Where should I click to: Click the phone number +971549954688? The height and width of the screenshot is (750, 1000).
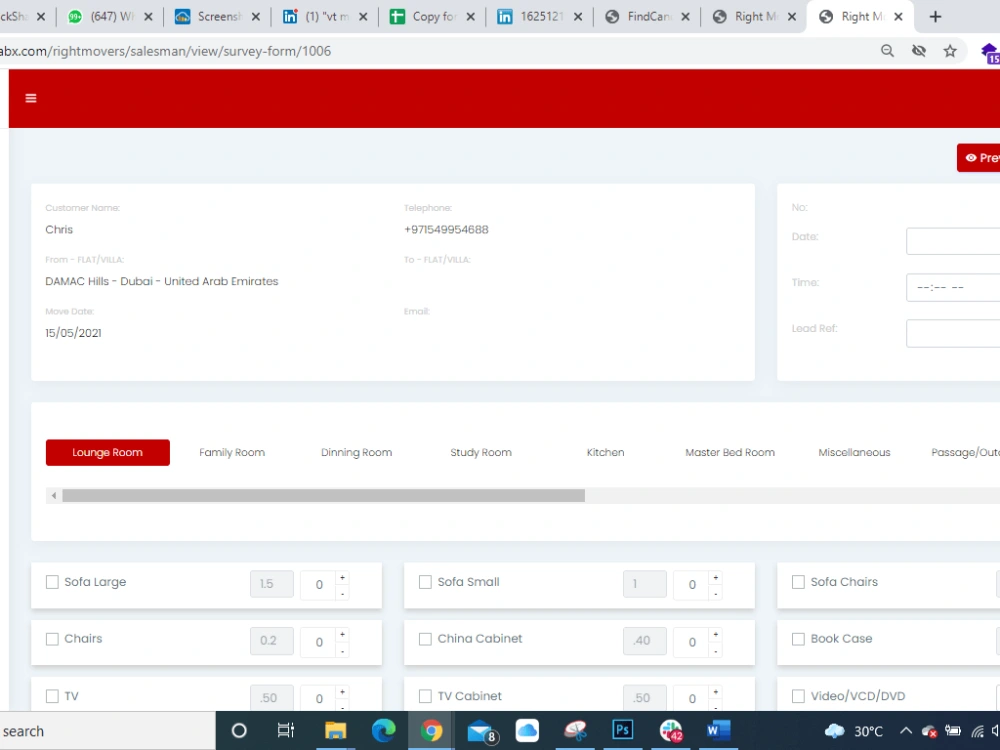pyautogui.click(x=446, y=230)
